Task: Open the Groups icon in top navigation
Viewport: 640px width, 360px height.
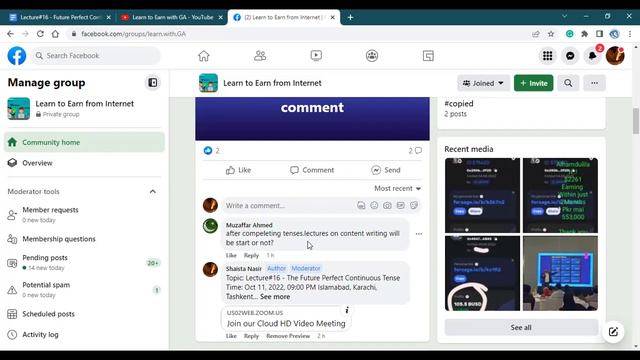Action: (x=372, y=56)
